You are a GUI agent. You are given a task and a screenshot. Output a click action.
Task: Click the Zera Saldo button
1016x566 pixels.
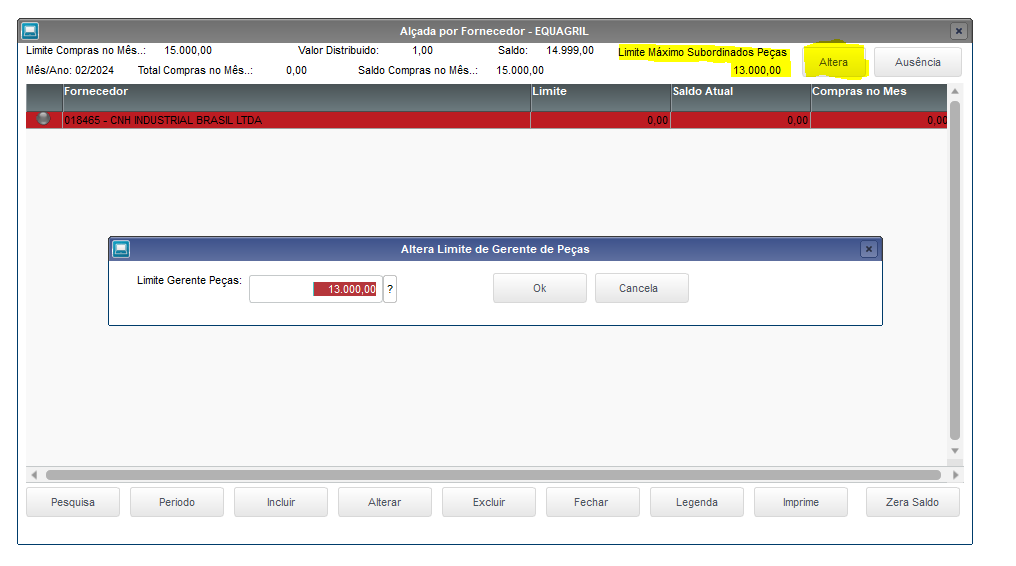912,502
